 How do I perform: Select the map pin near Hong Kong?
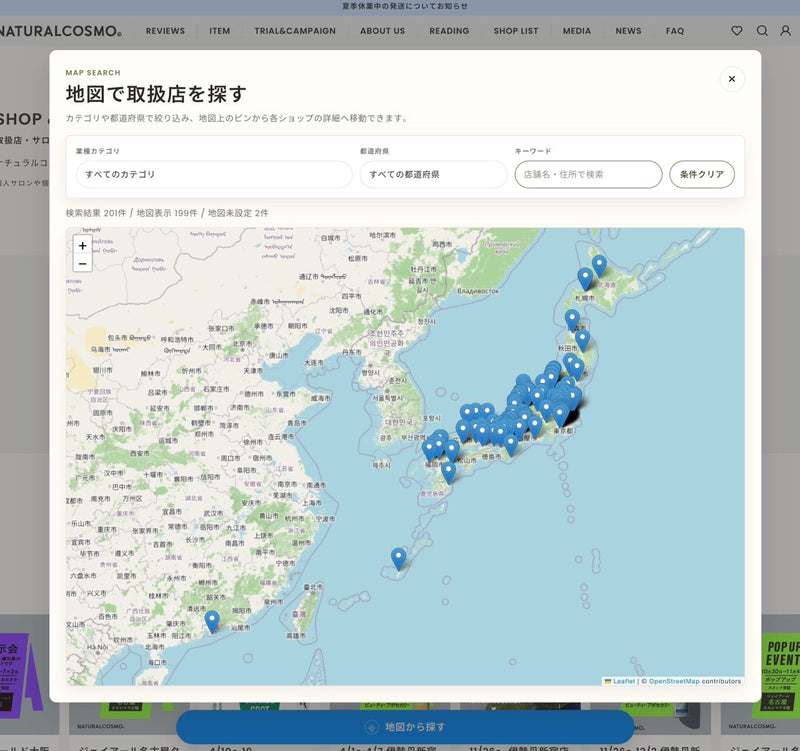click(x=212, y=622)
